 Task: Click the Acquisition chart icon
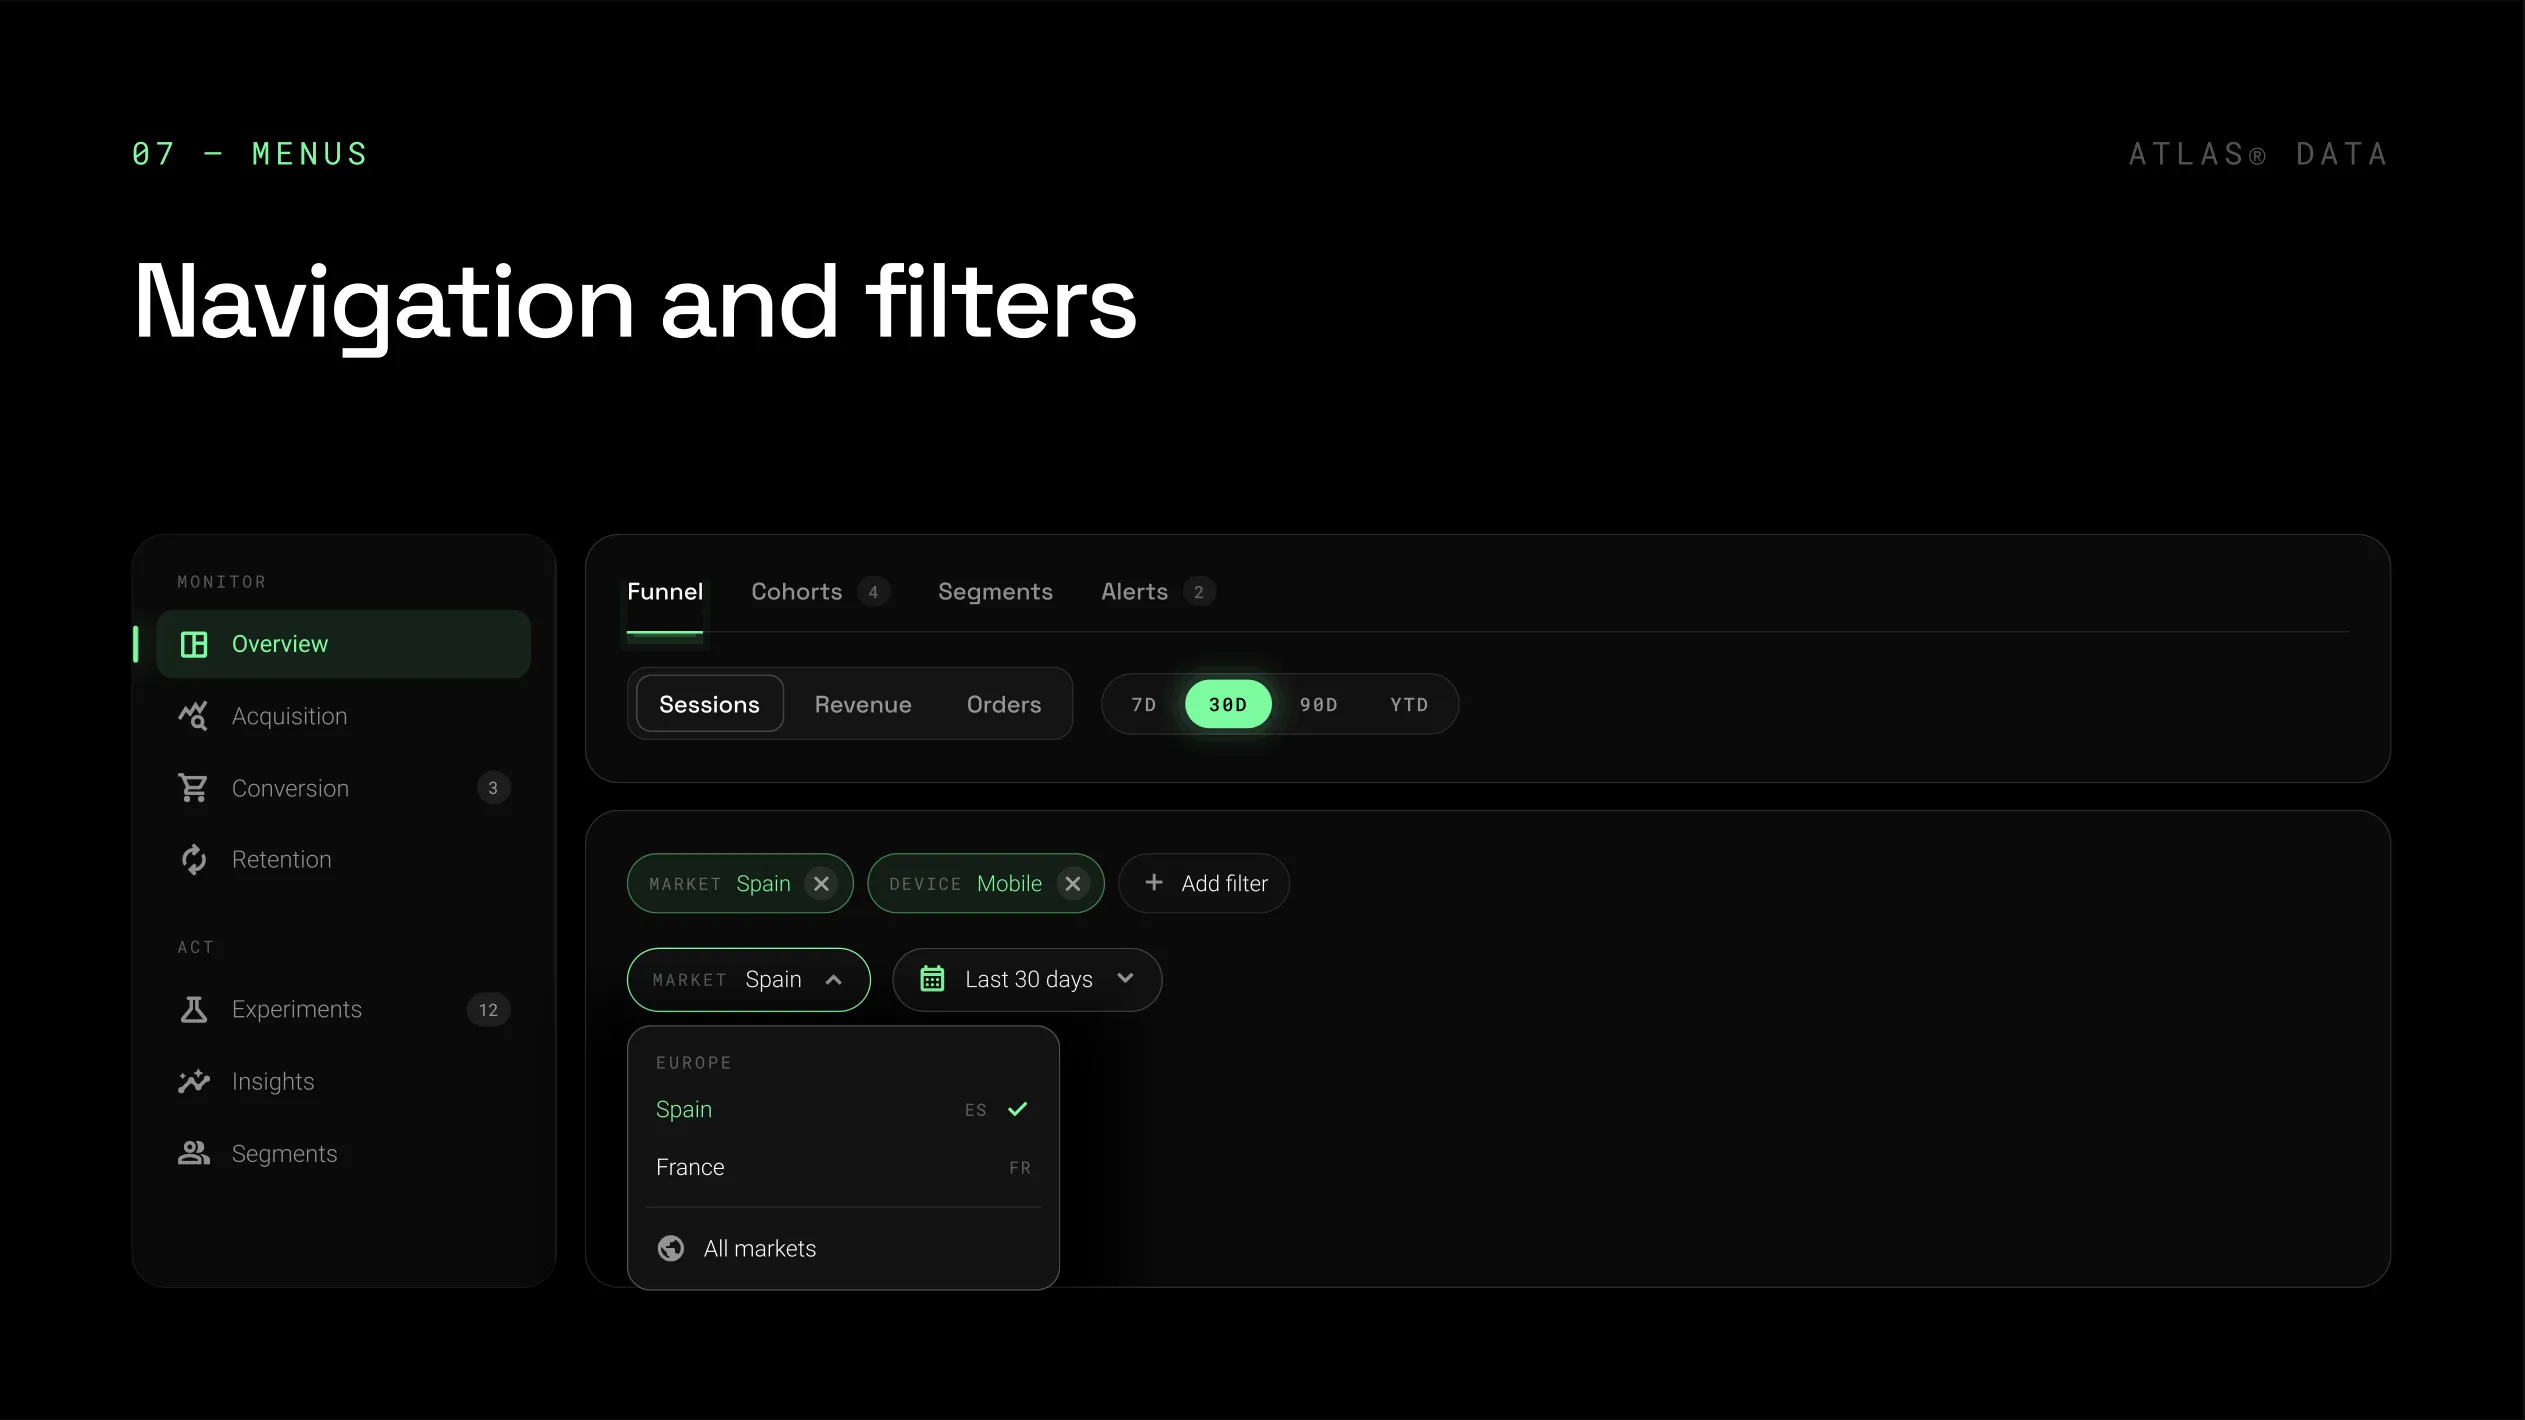[194, 716]
